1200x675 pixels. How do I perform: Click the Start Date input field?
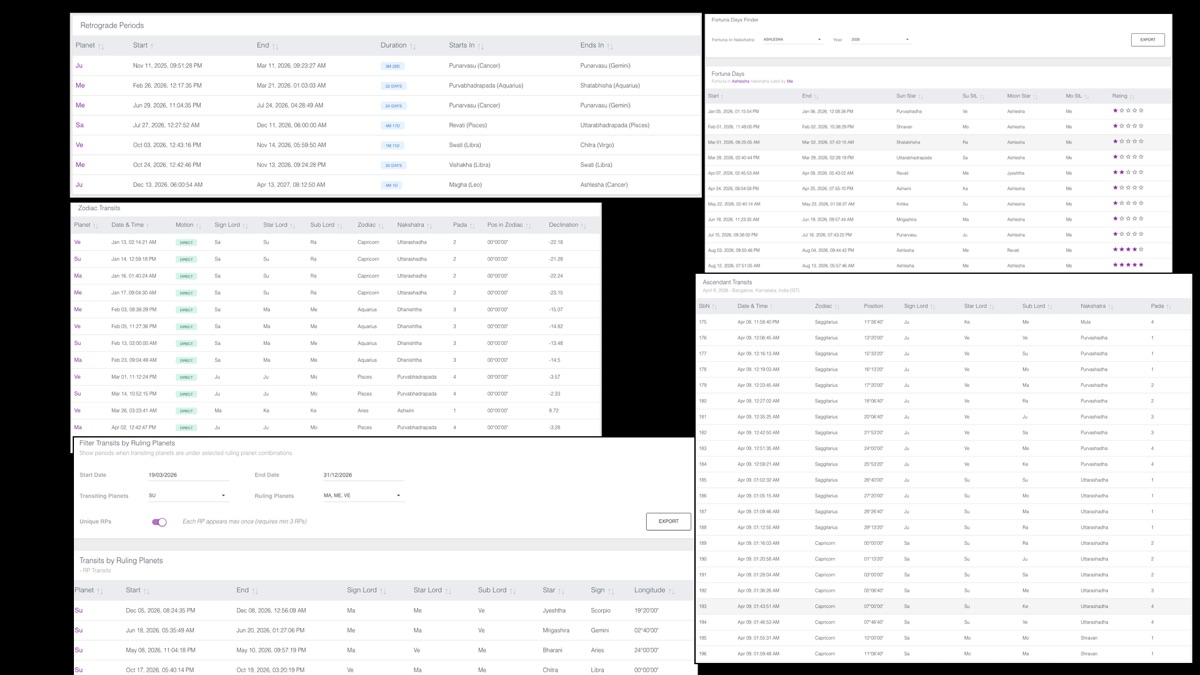point(187,476)
